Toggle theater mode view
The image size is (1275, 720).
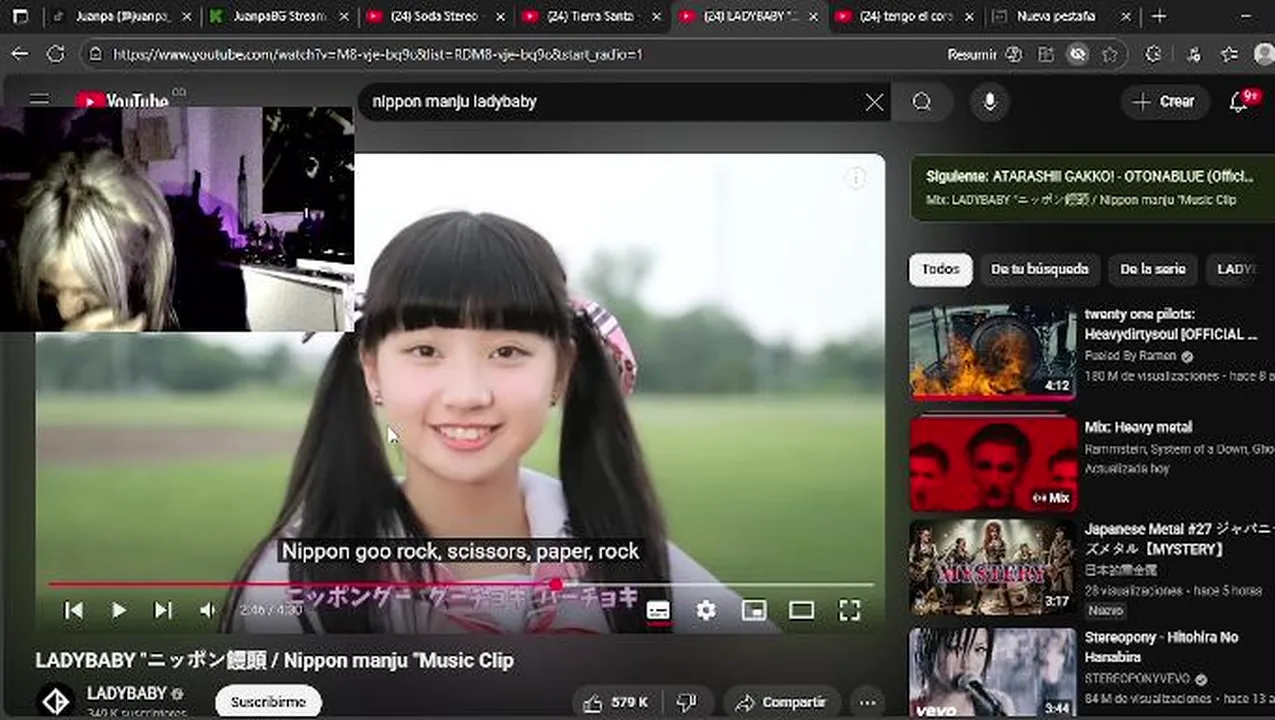(801, 610)
